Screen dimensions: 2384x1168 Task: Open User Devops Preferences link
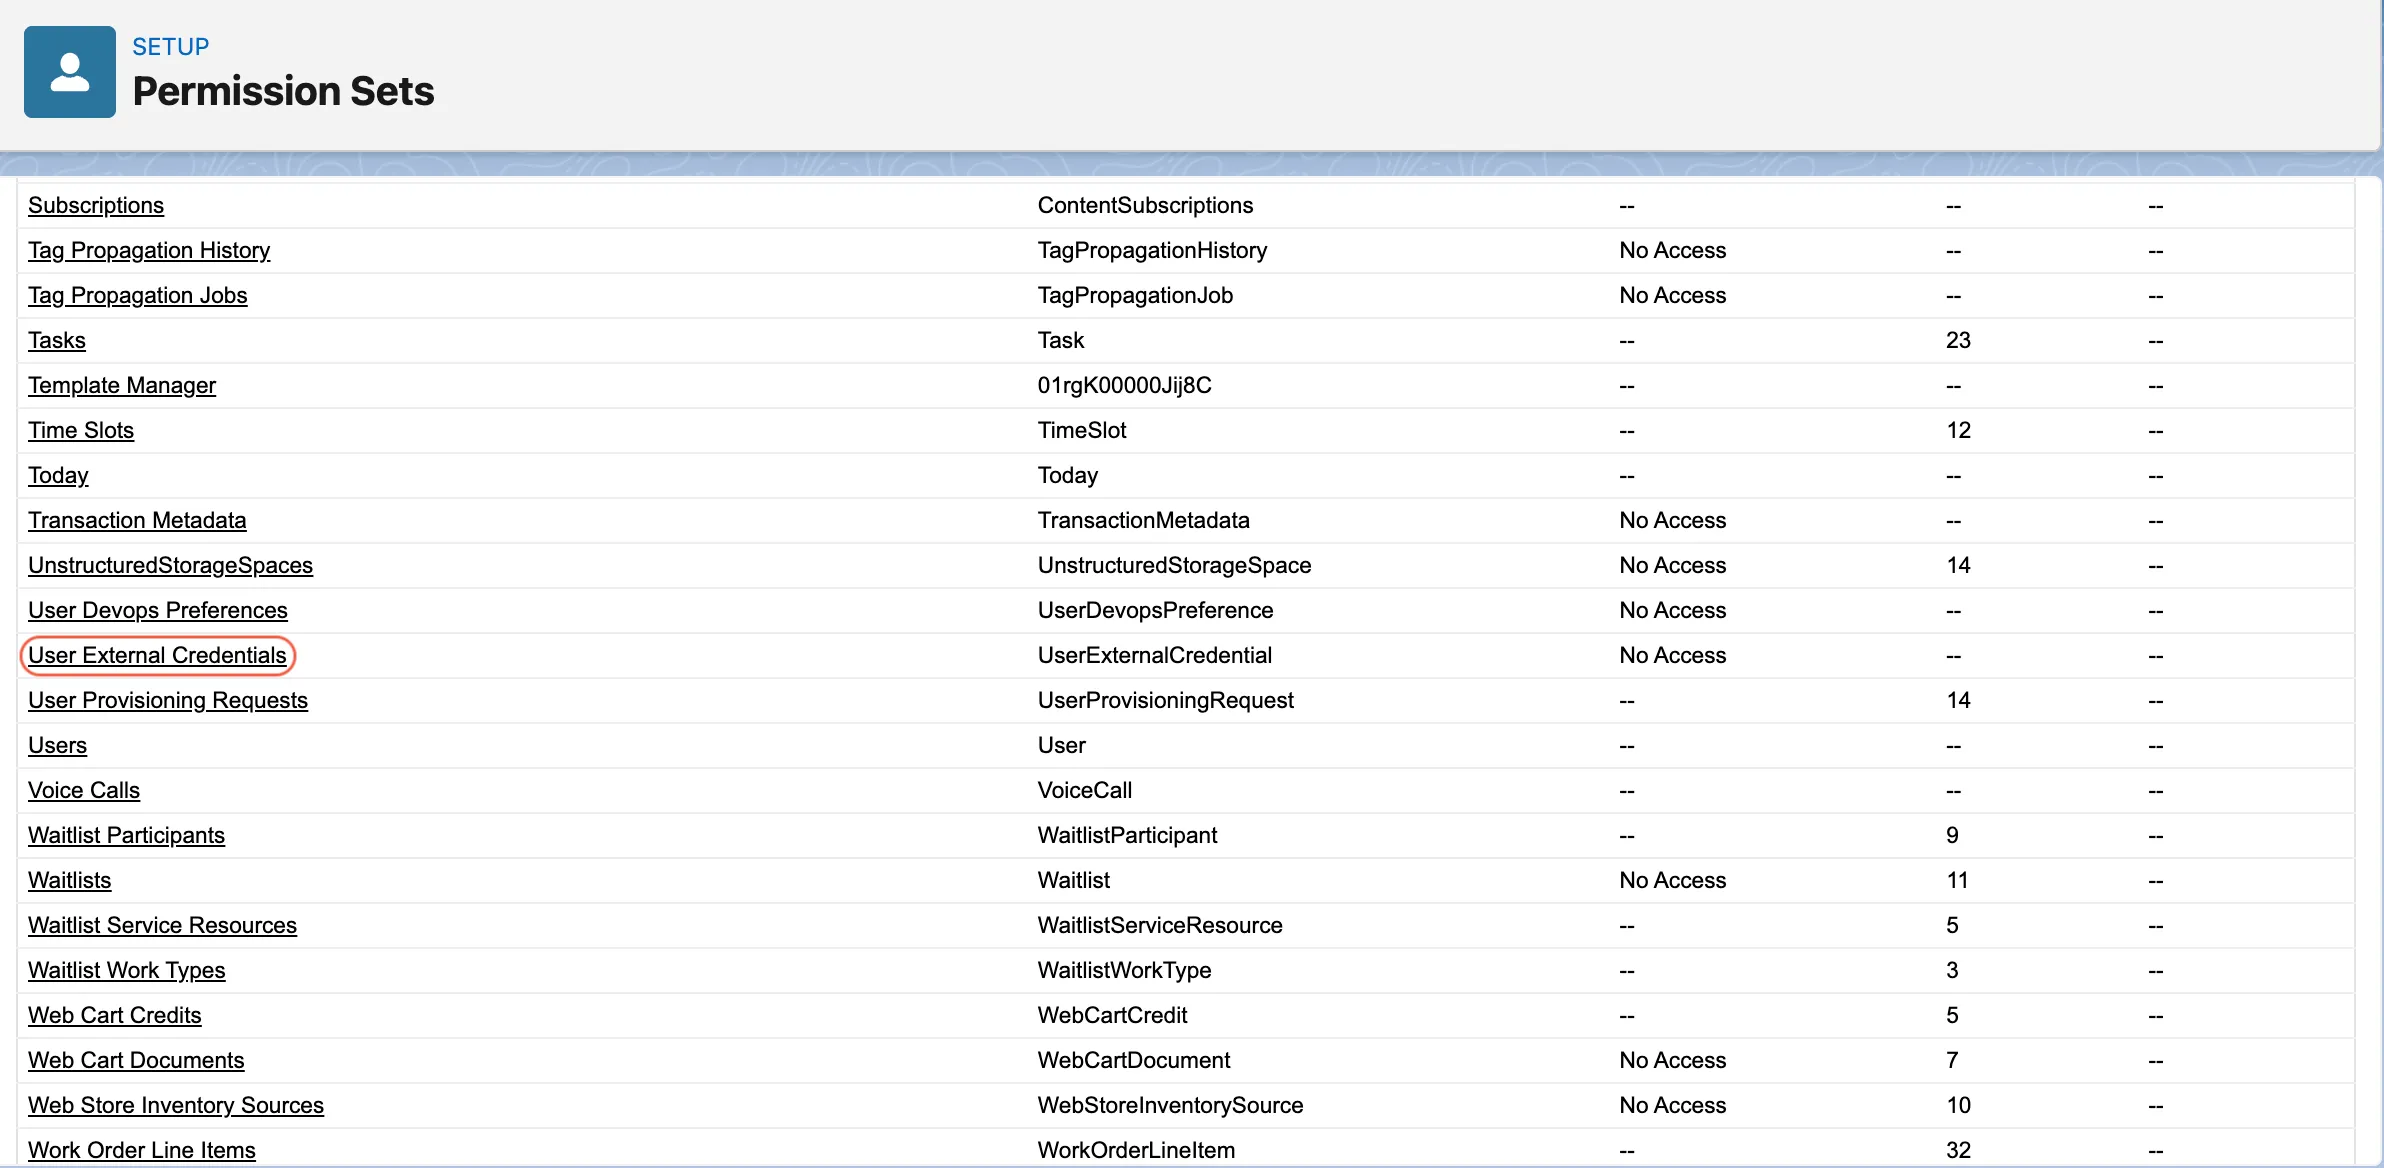click(158, 610)
